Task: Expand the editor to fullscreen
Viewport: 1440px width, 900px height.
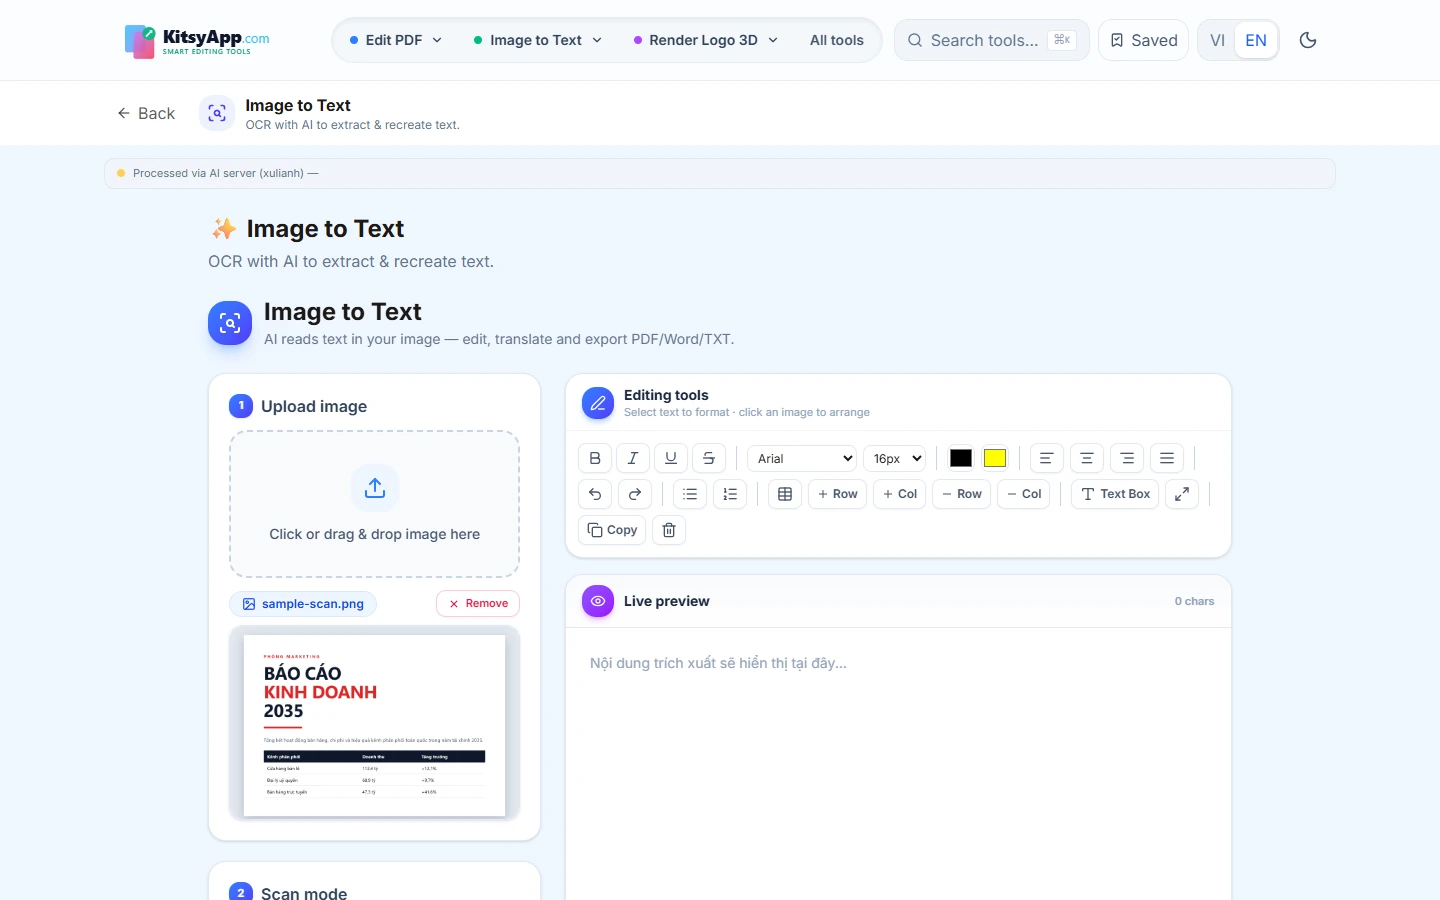Action: (x=1182, y=494)
